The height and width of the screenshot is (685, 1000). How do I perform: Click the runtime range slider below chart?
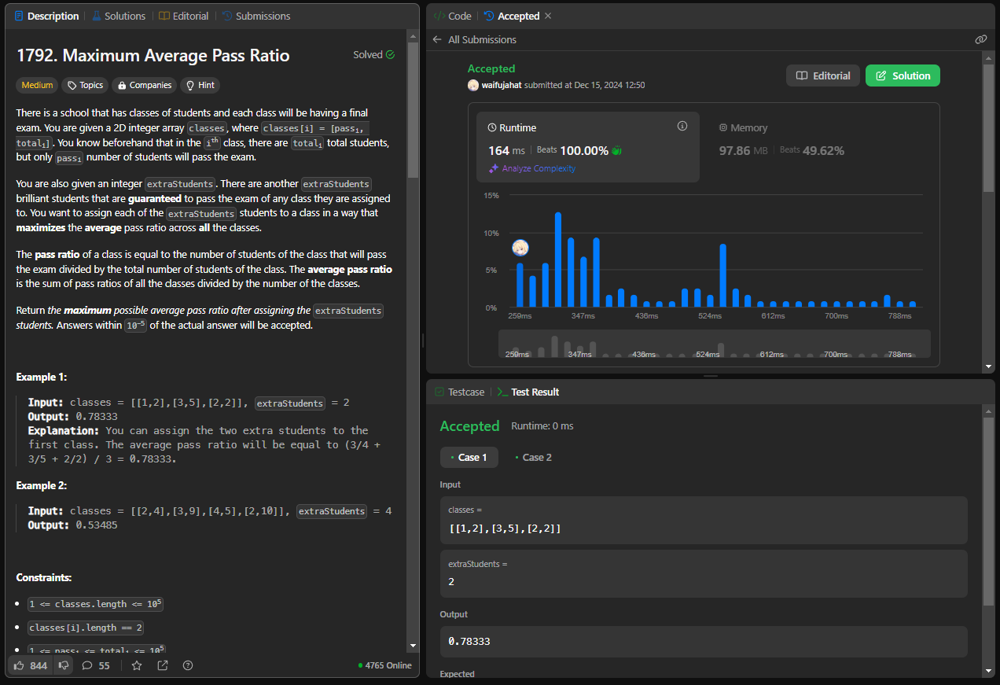(714, 344)
